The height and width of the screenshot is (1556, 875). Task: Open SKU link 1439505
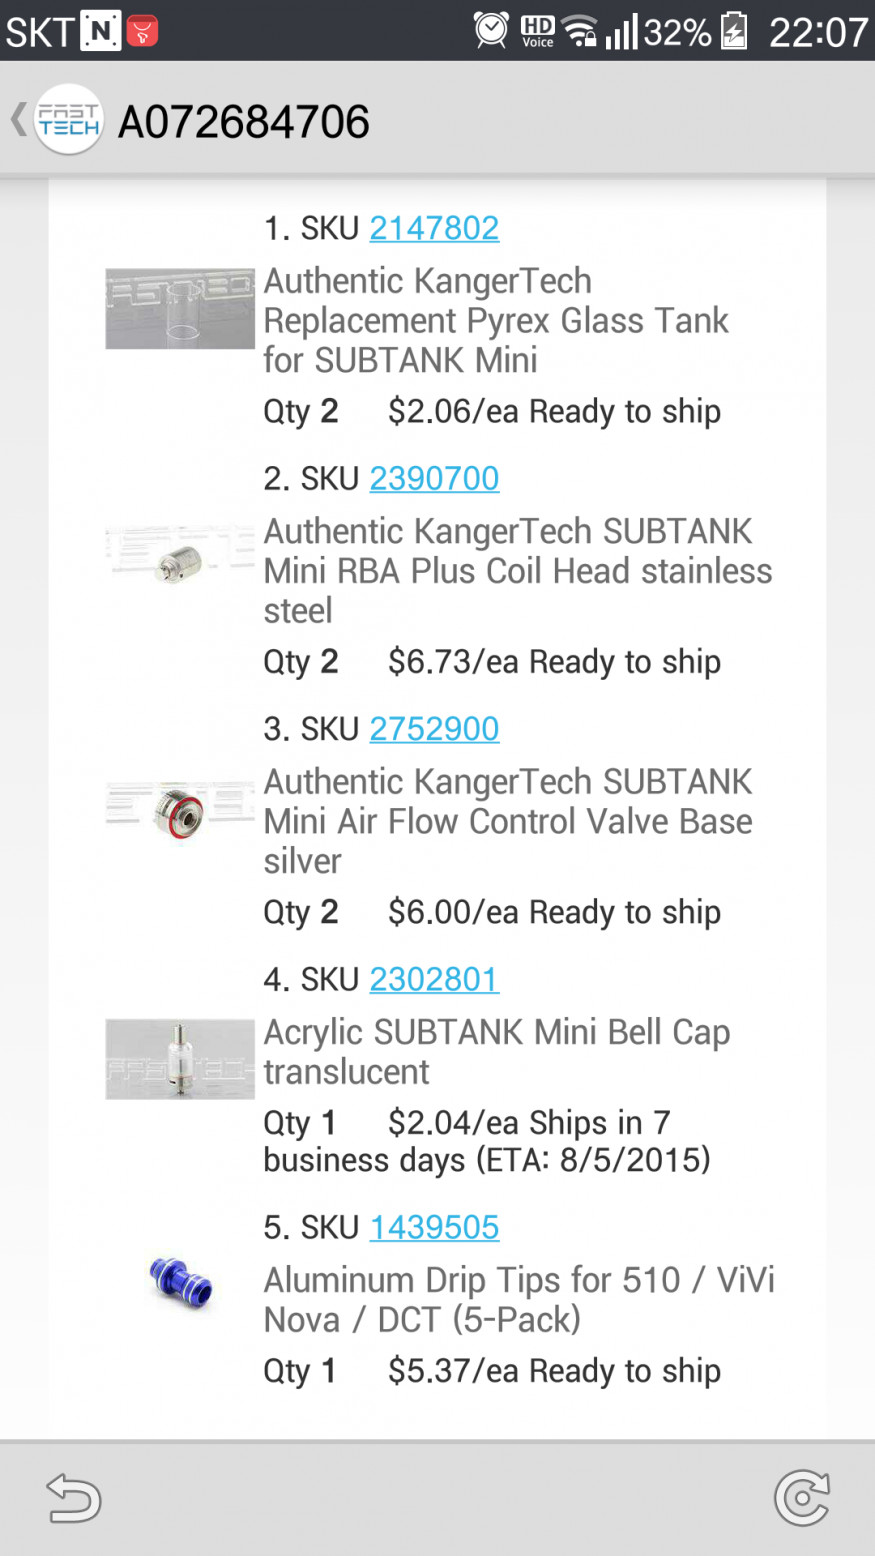coord(434,1227)
